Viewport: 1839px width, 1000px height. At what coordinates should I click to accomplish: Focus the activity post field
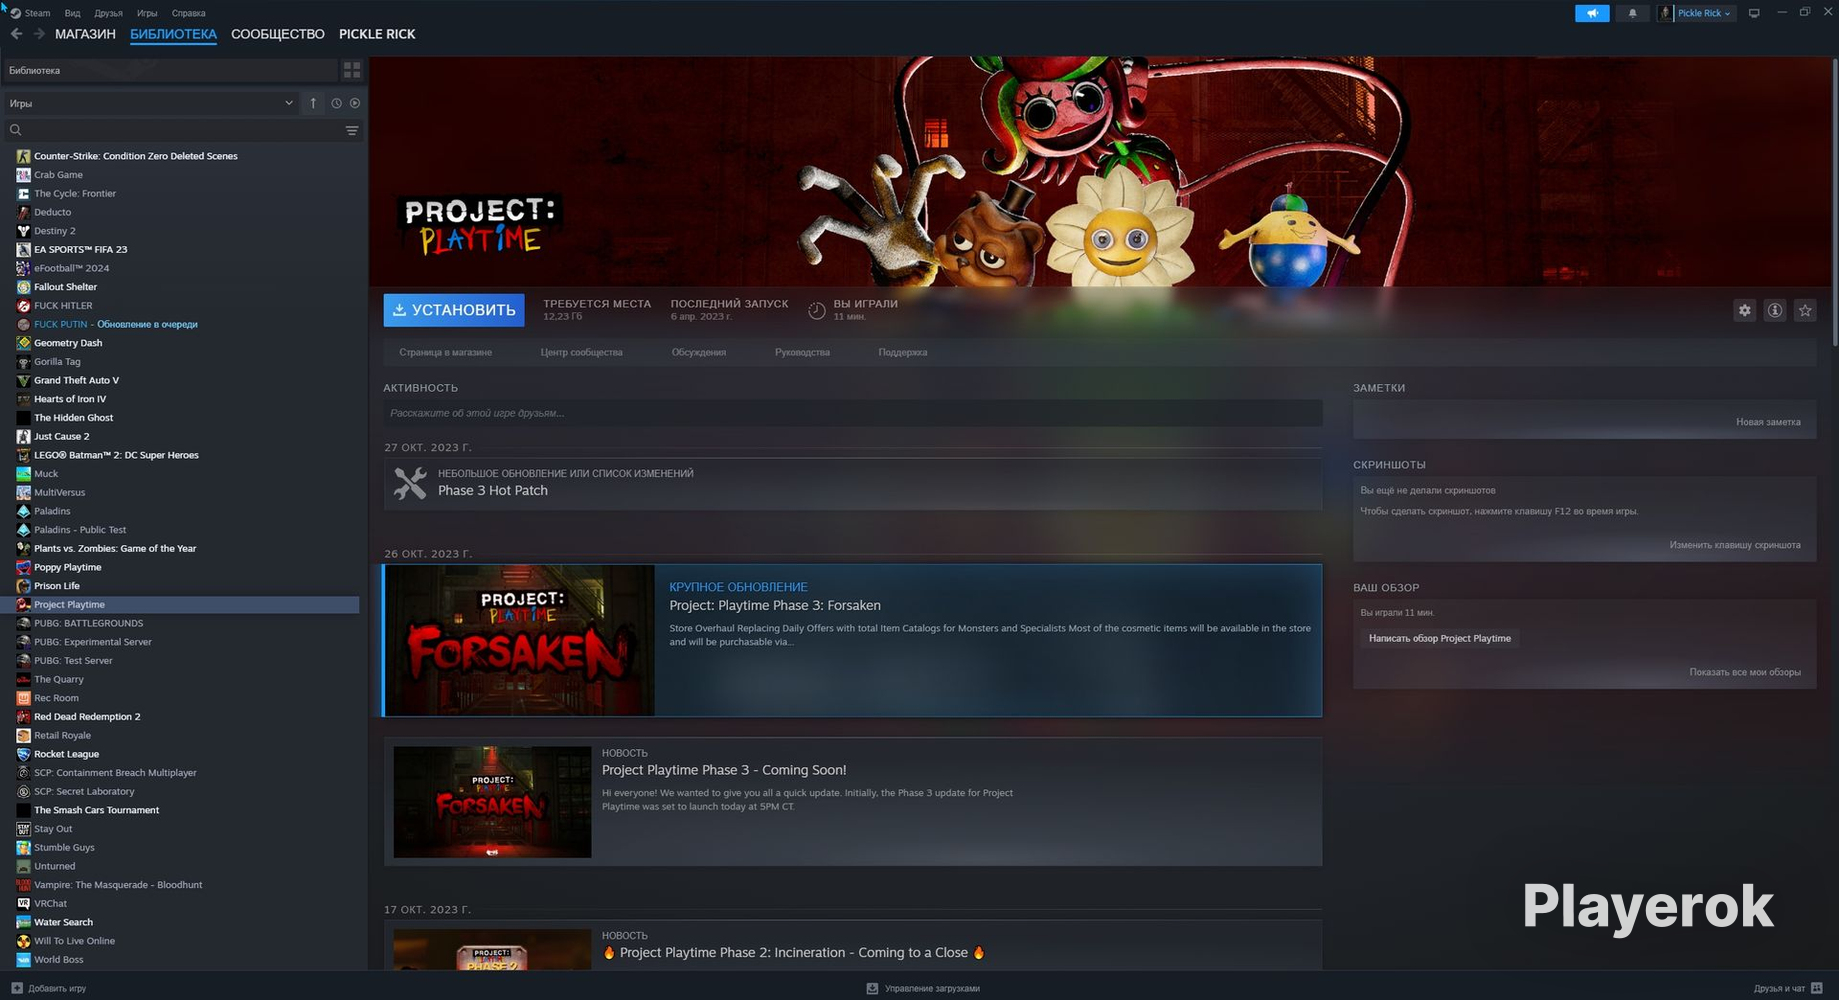coord(853,413)
